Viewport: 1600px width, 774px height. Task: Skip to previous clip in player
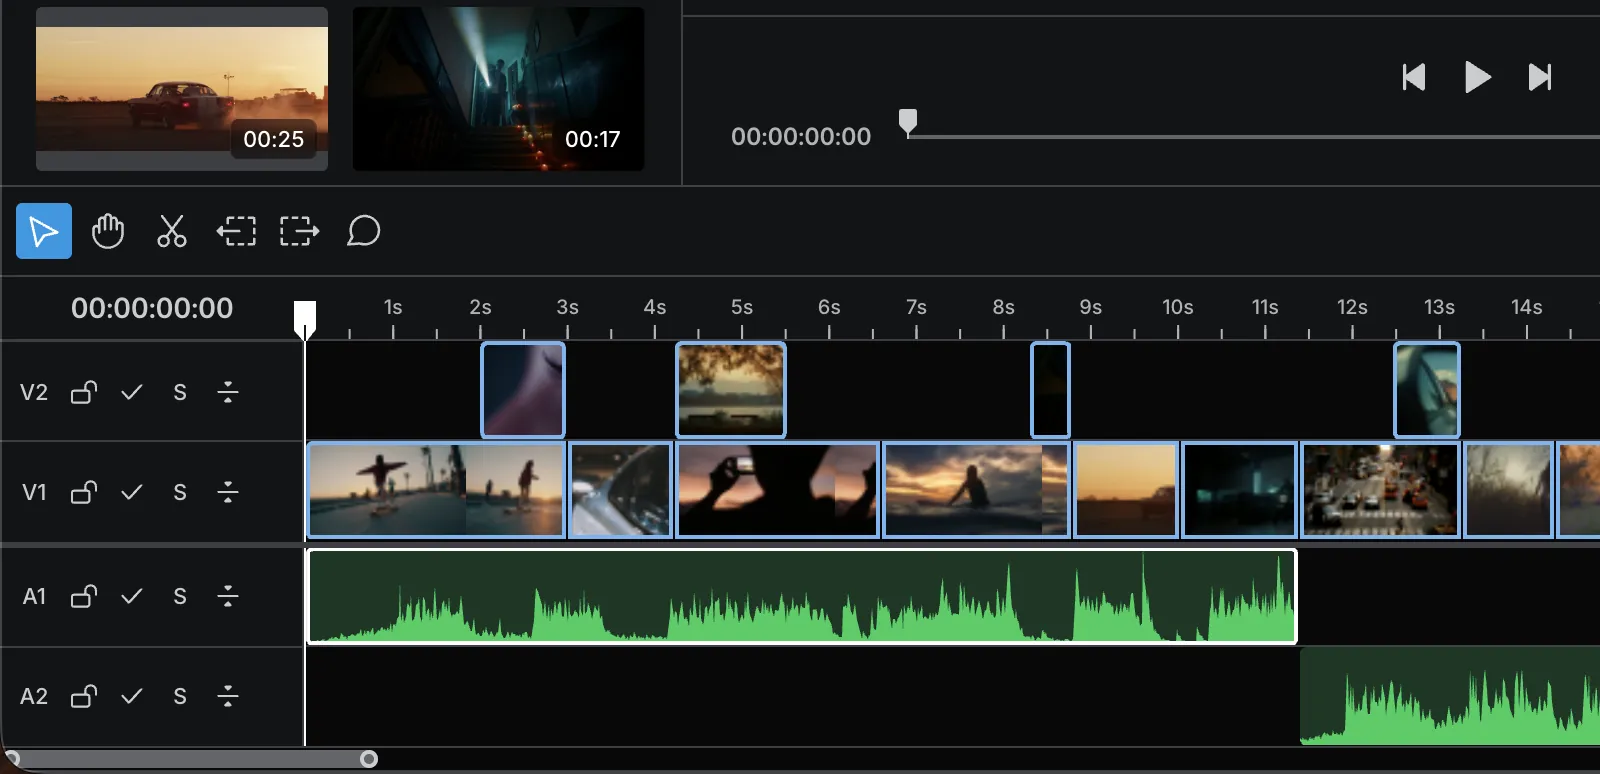click(x=1414, y=77)
